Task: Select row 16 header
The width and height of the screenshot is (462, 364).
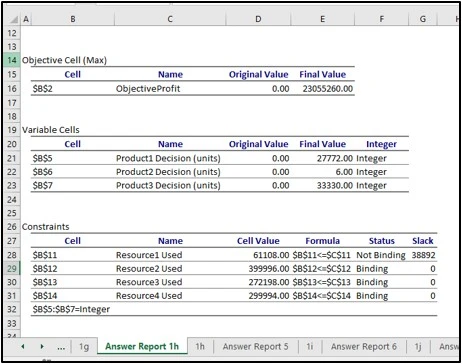Action: 12,89
